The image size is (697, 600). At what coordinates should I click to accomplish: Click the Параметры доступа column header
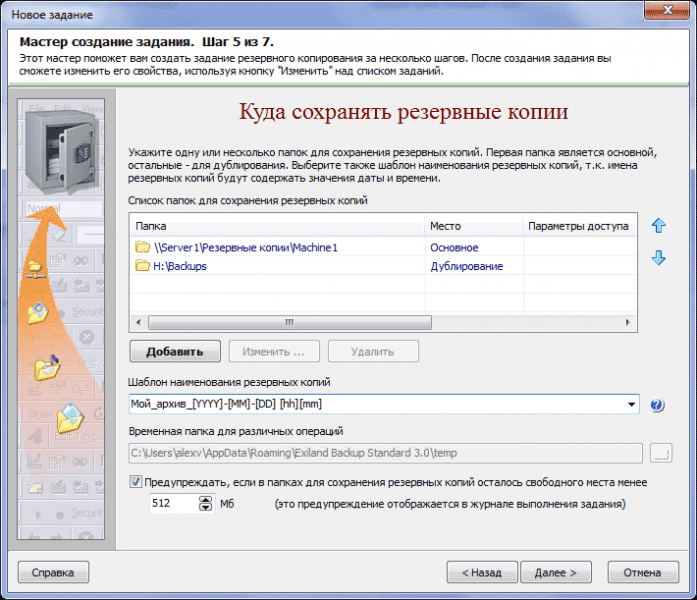[x=580, y=226]
